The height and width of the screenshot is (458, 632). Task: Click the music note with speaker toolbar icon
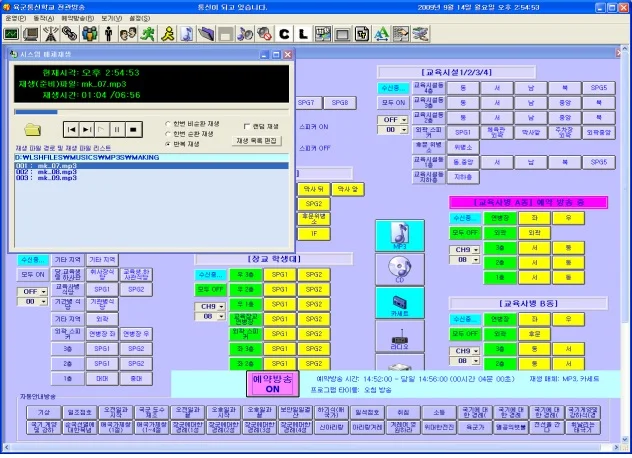pyautogui.click(x=245, y=34)
